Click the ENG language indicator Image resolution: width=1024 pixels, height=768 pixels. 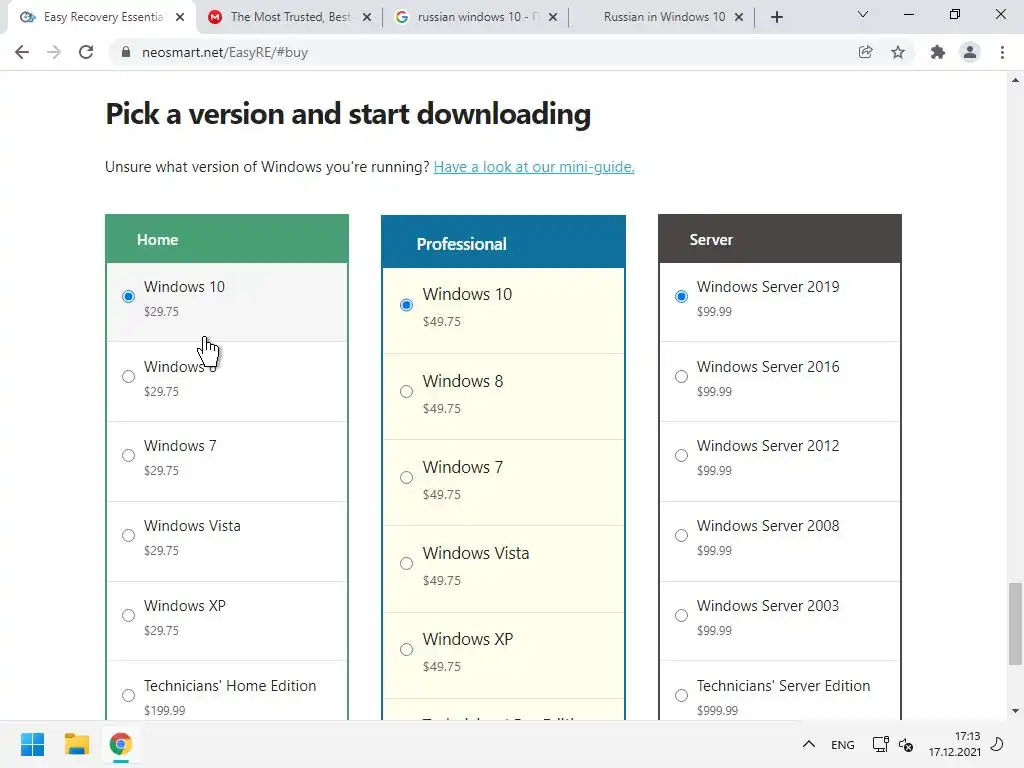[x=842, y=744]
